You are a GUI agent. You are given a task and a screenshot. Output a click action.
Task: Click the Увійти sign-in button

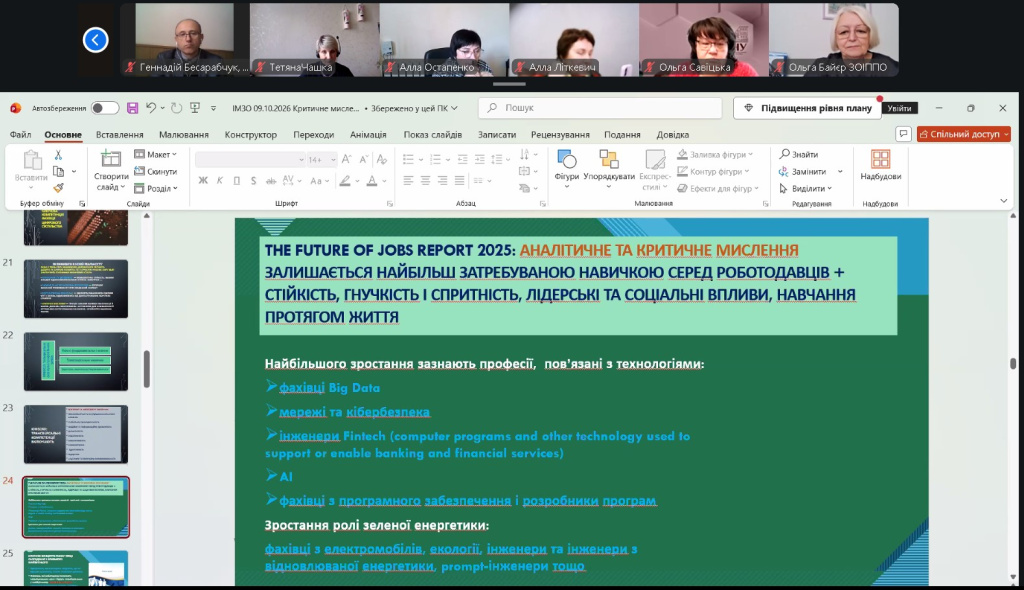tap(899, 108)
